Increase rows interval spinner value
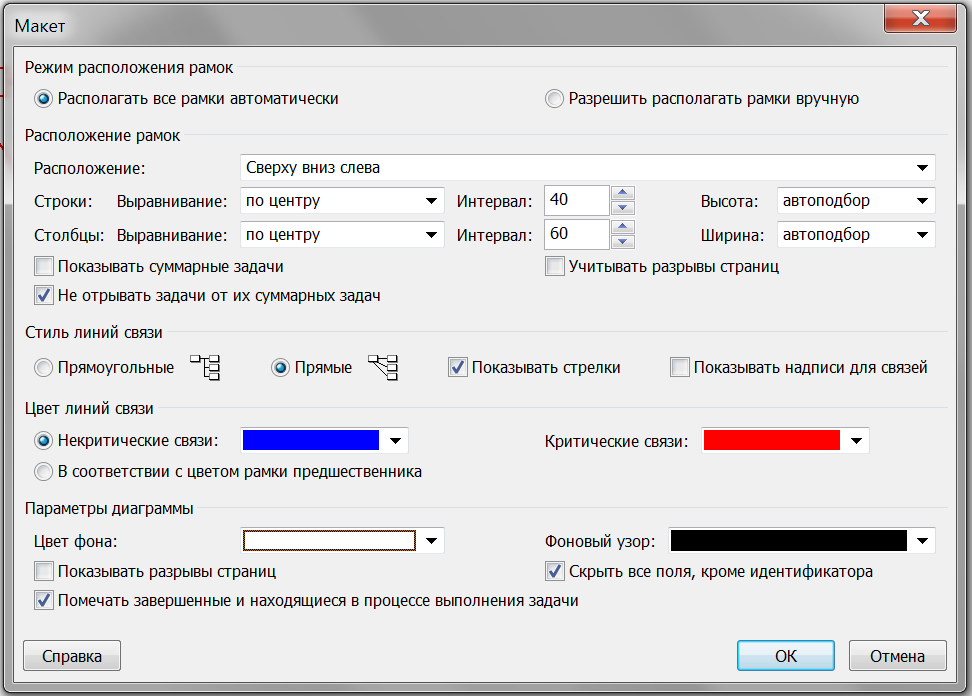This screenshot has width=972, height=696. (x=623, y=193)
